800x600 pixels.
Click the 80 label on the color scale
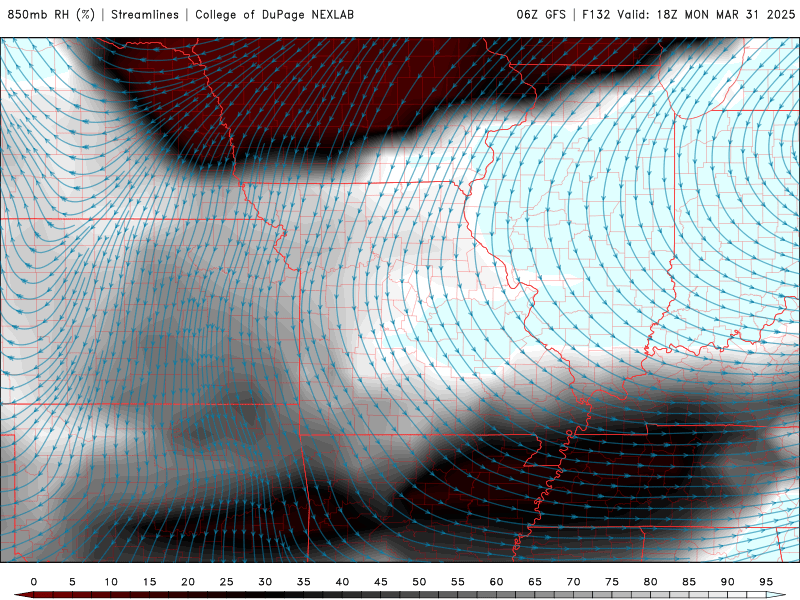(651, 582)
